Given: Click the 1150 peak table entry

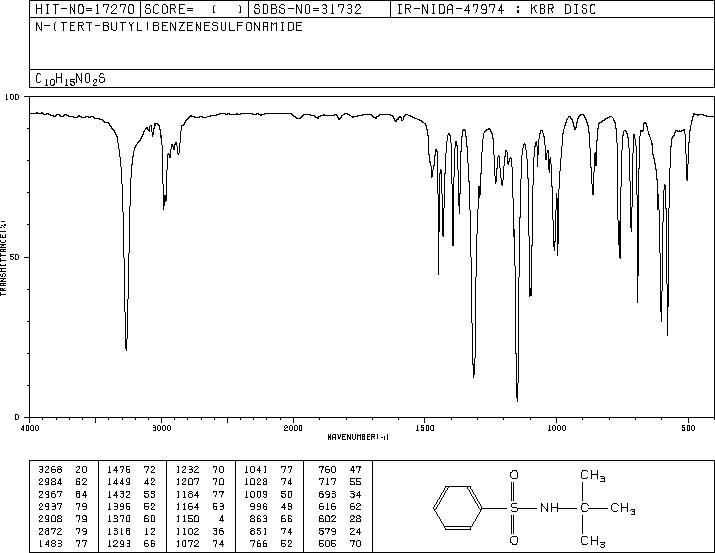Looking at the screenshot, I should click(200, 519).
